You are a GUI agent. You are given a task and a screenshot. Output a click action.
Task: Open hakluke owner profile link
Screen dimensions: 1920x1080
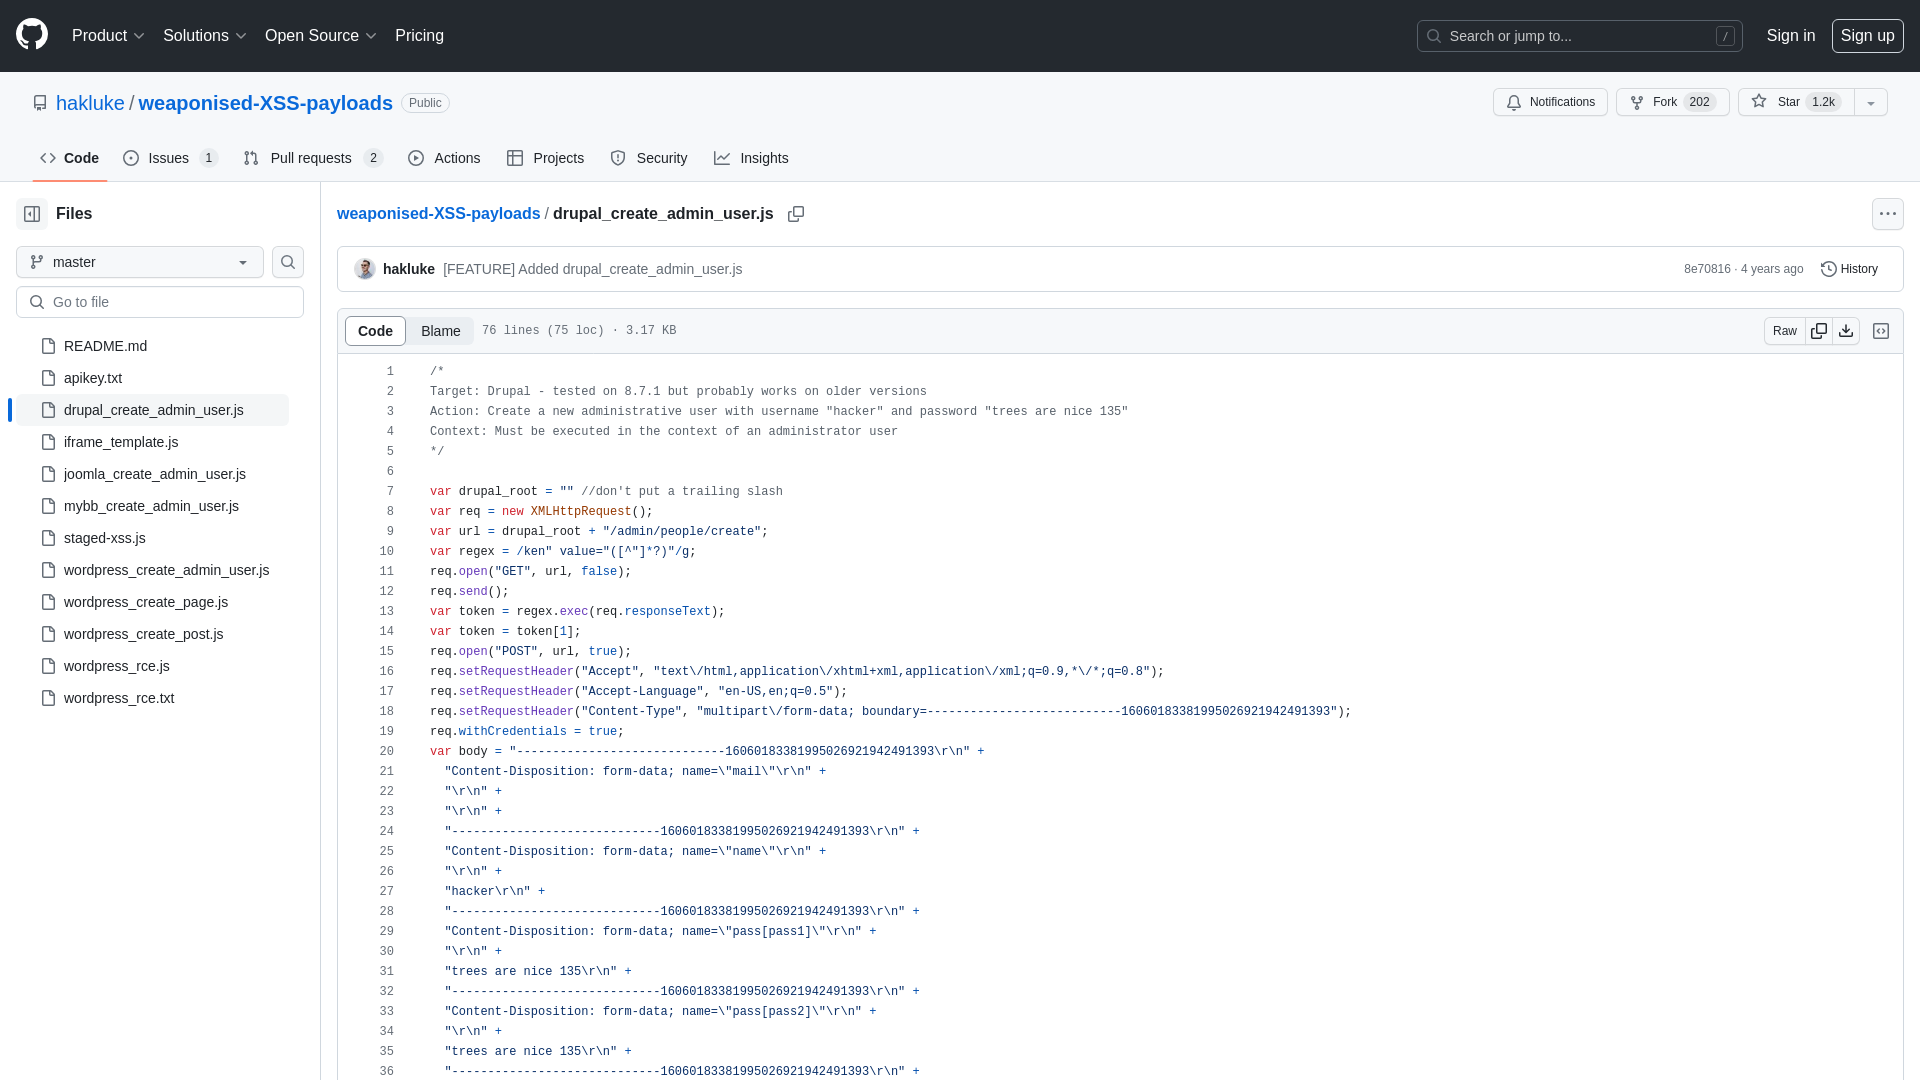click(x=90, y=103)
